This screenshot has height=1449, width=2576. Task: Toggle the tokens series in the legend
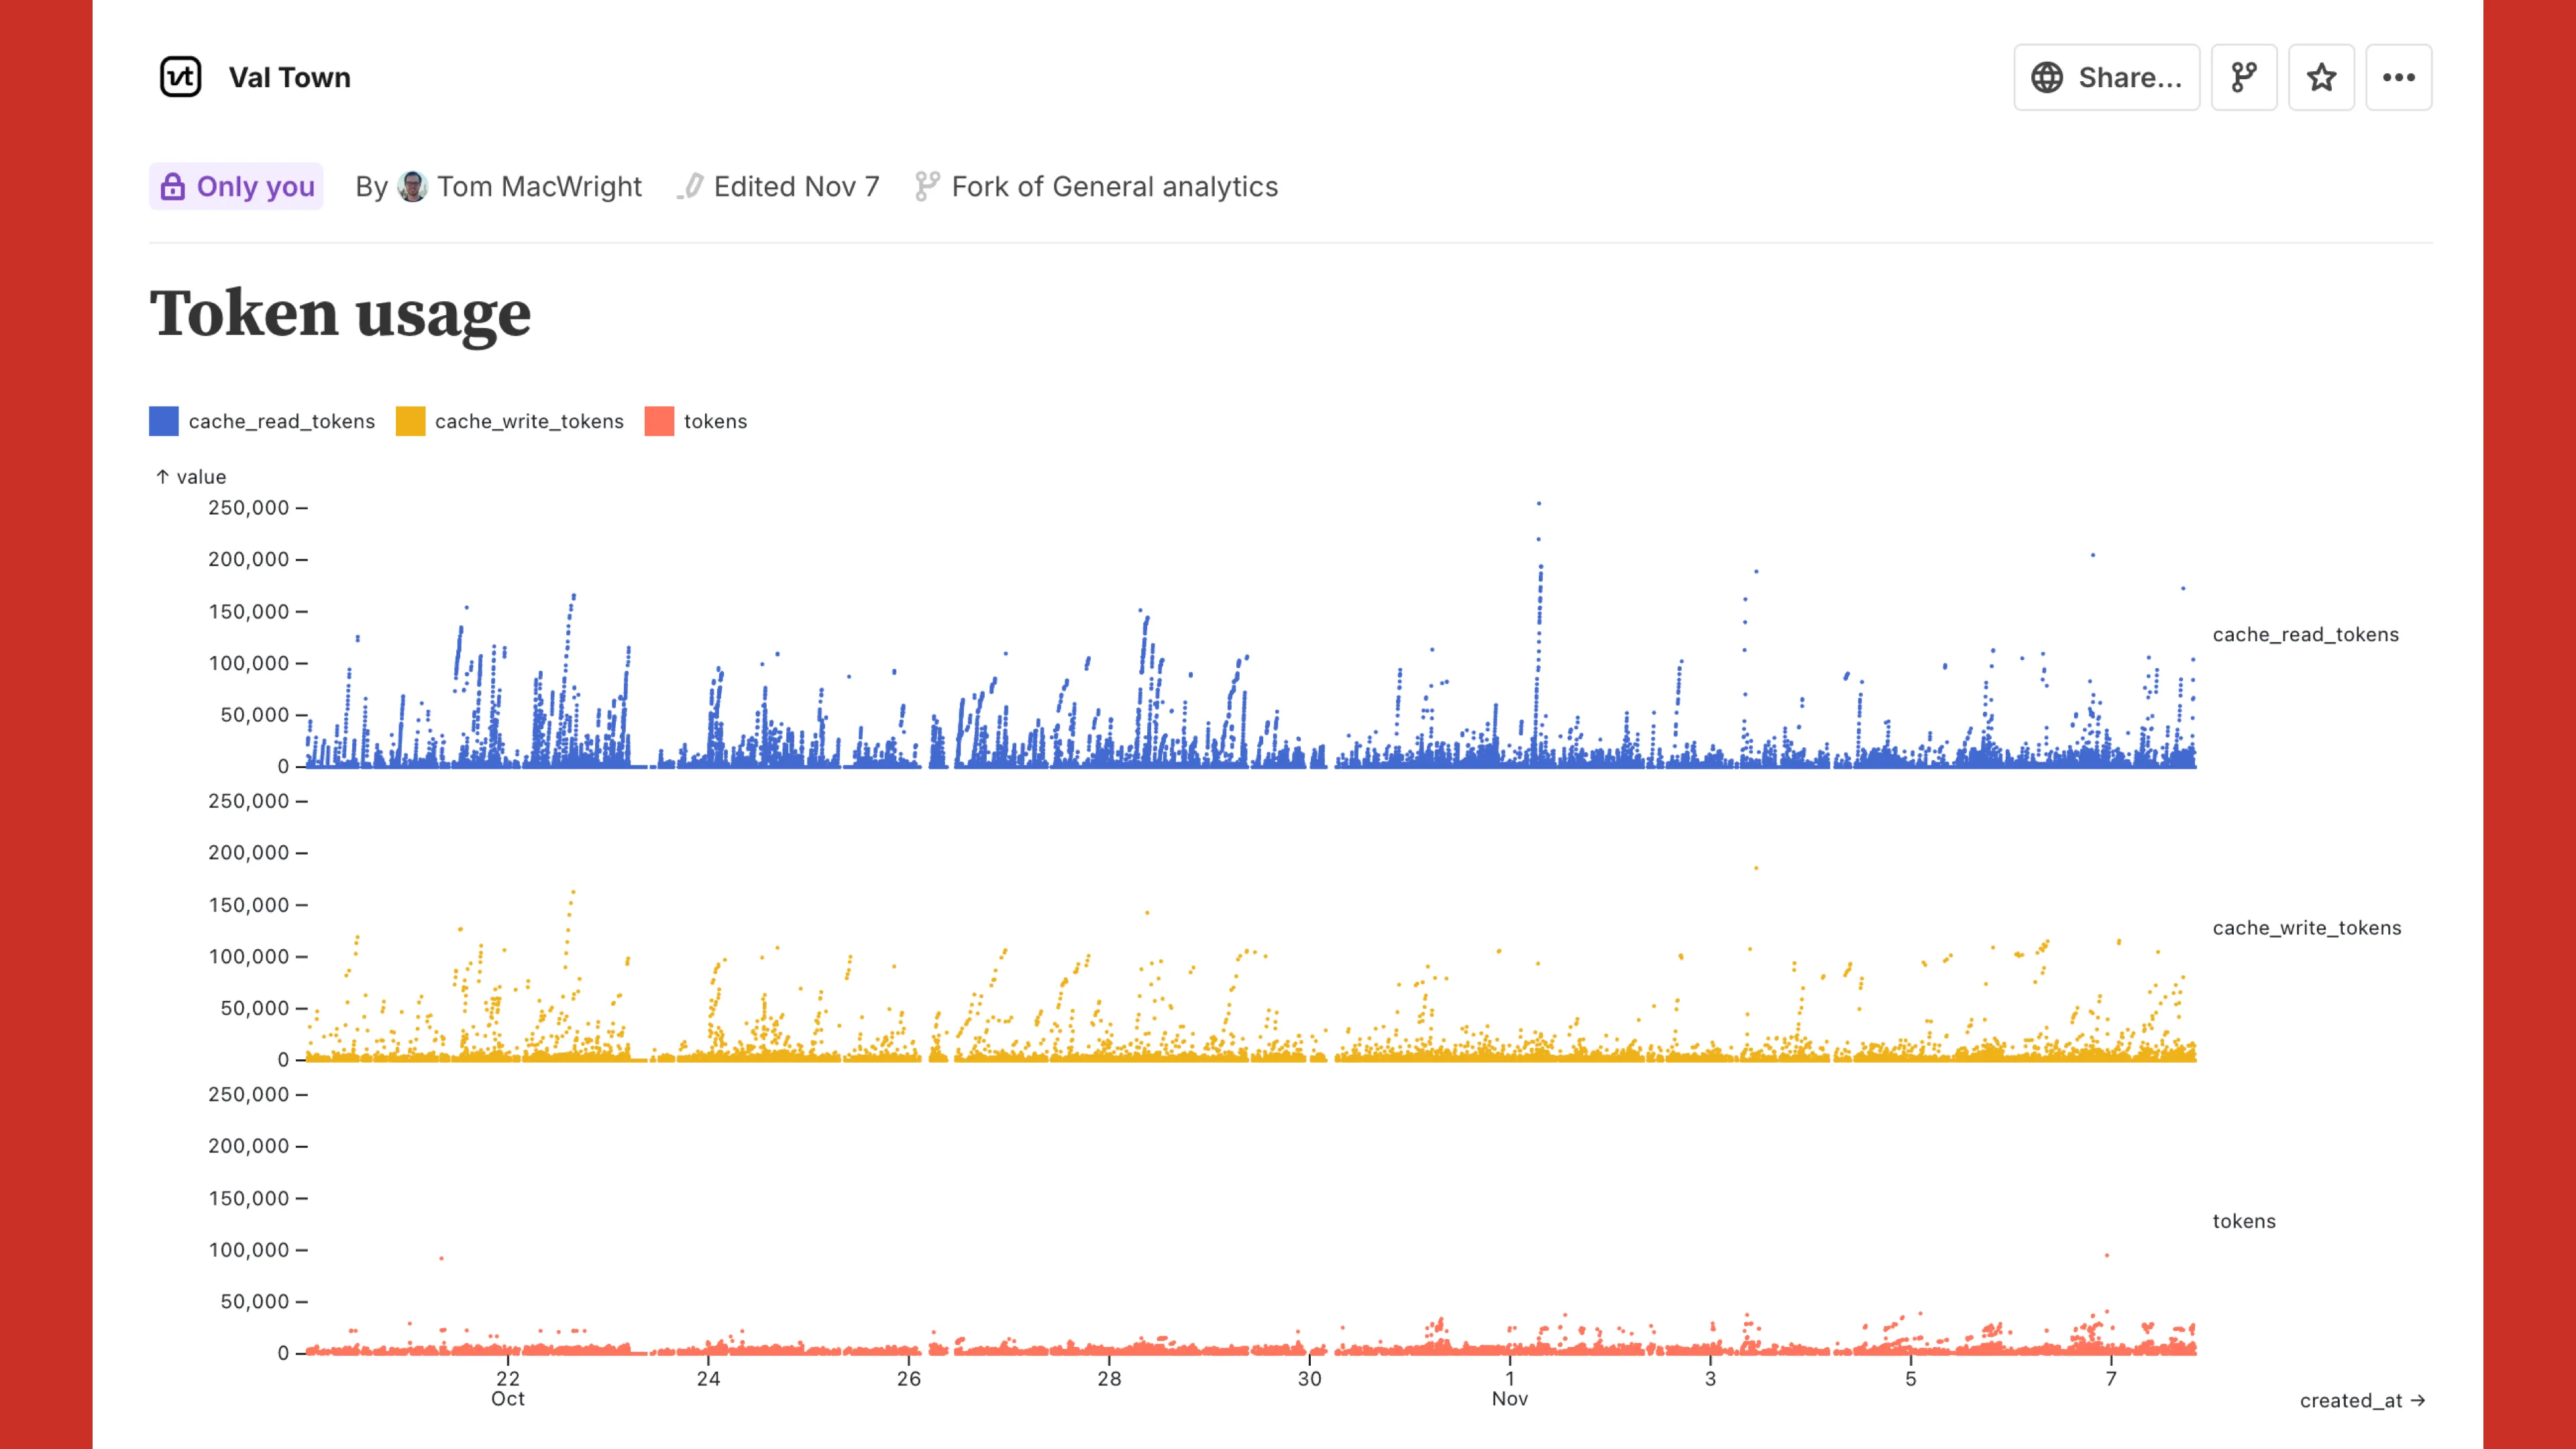(x=659, y=421)
